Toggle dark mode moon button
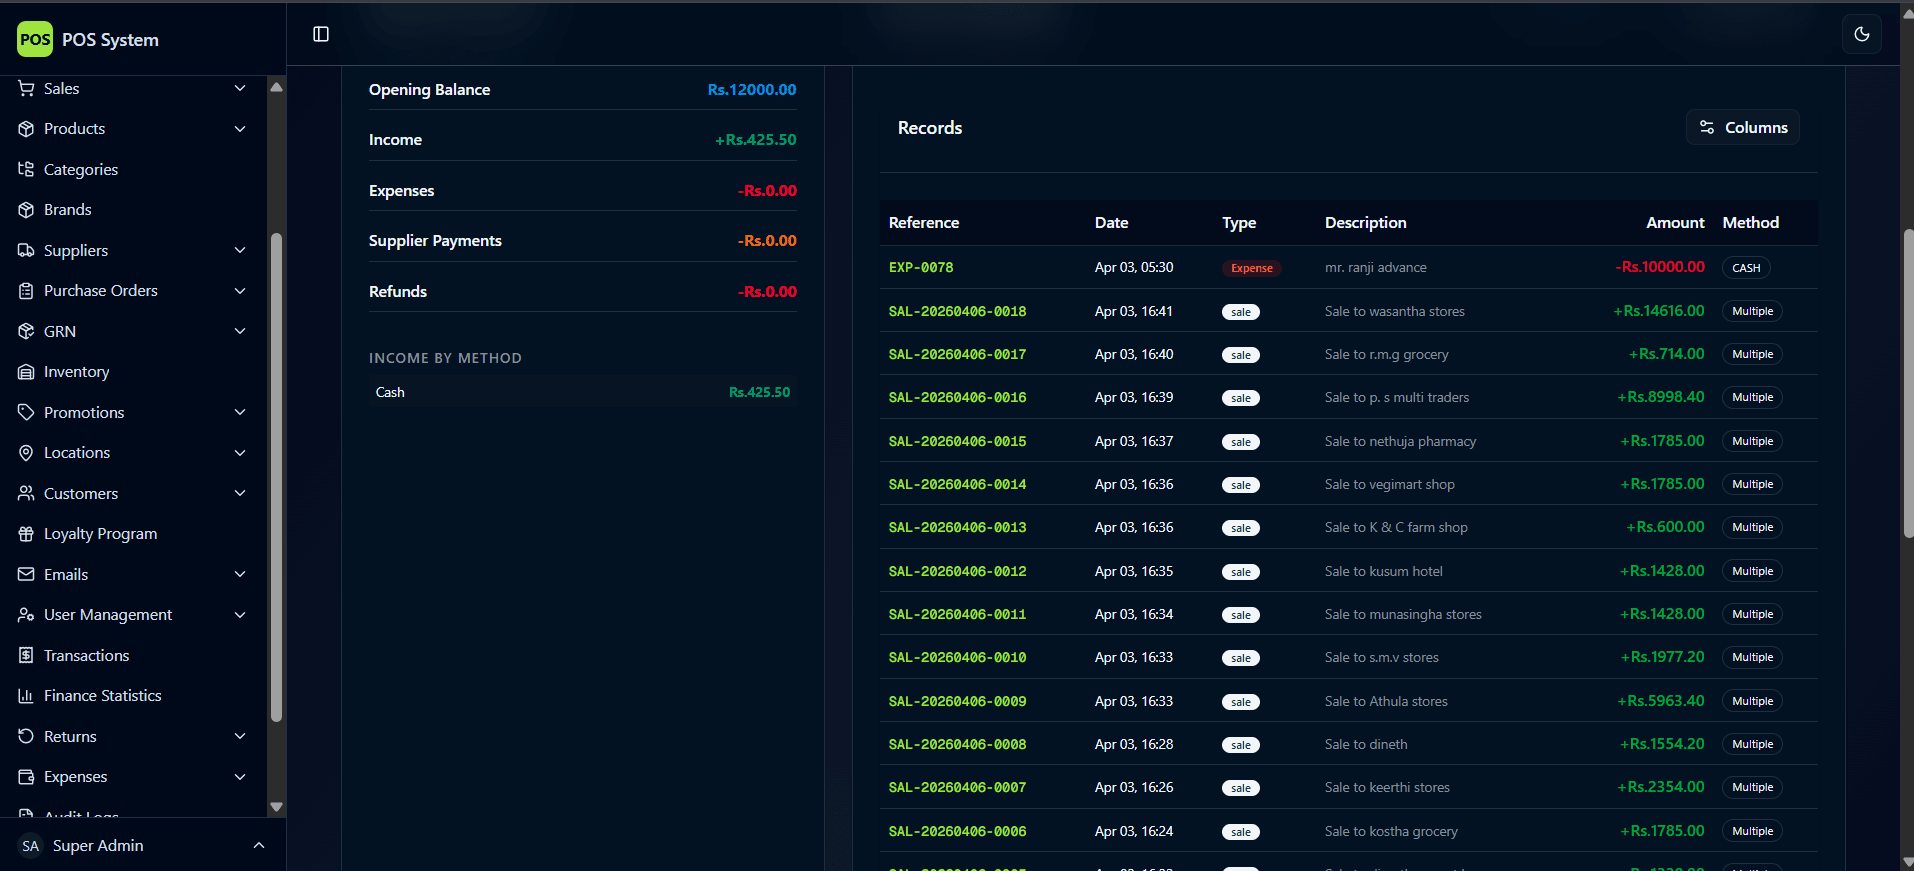The width and height of the screenshot is (1914, 871). tap(1862, 34)
